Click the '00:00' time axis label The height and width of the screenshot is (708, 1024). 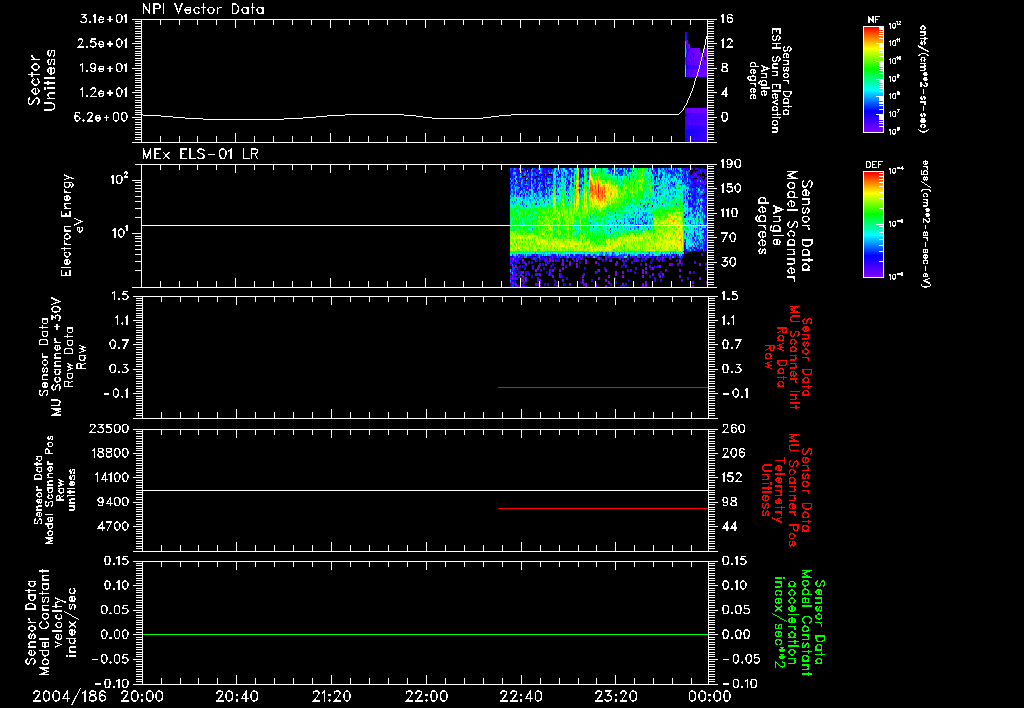pyautogui.click(x=710, y=696)
